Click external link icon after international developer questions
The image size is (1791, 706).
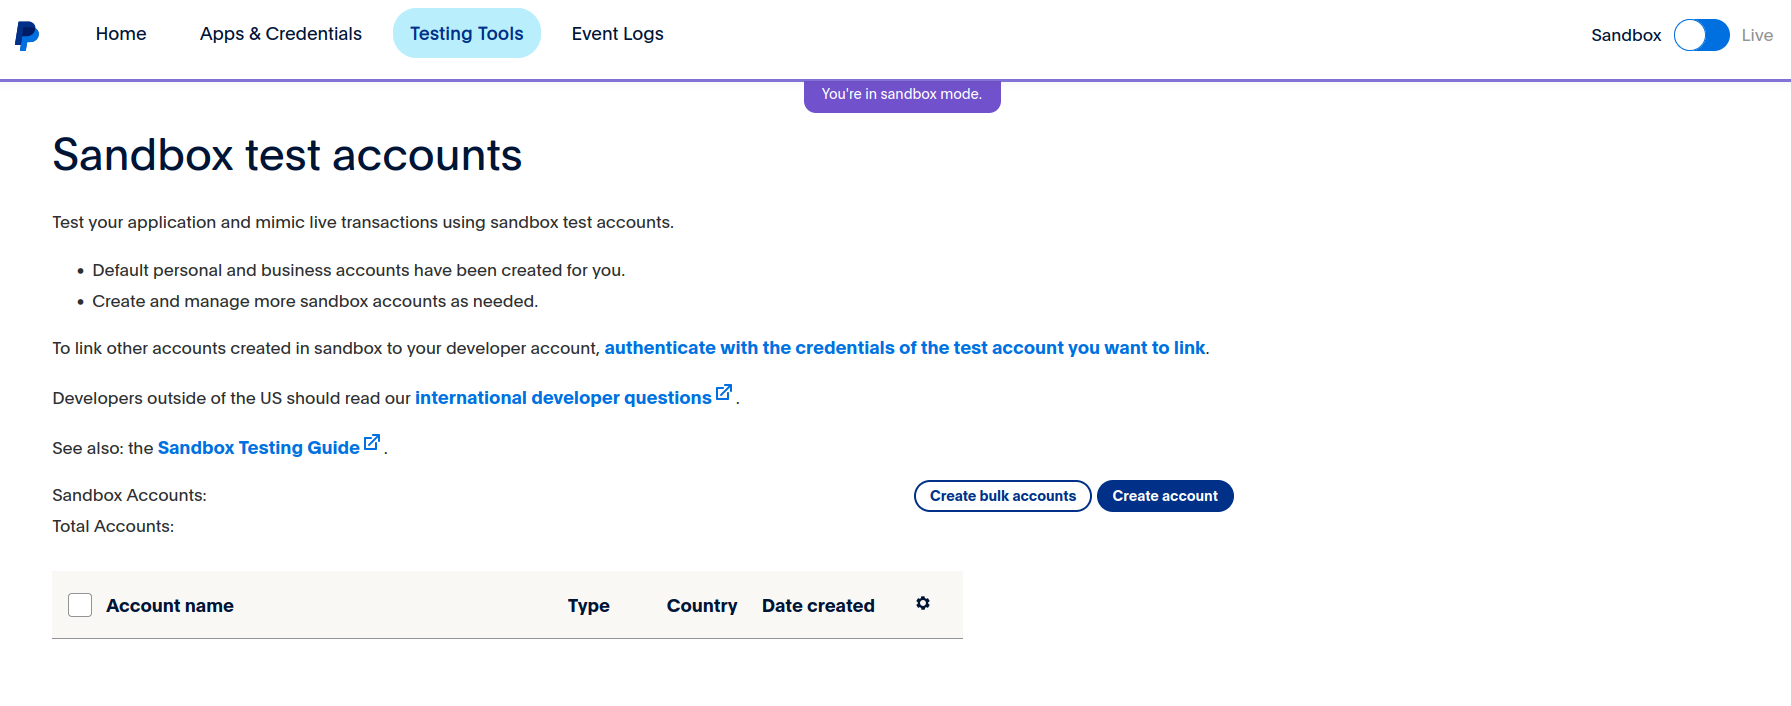724,392
